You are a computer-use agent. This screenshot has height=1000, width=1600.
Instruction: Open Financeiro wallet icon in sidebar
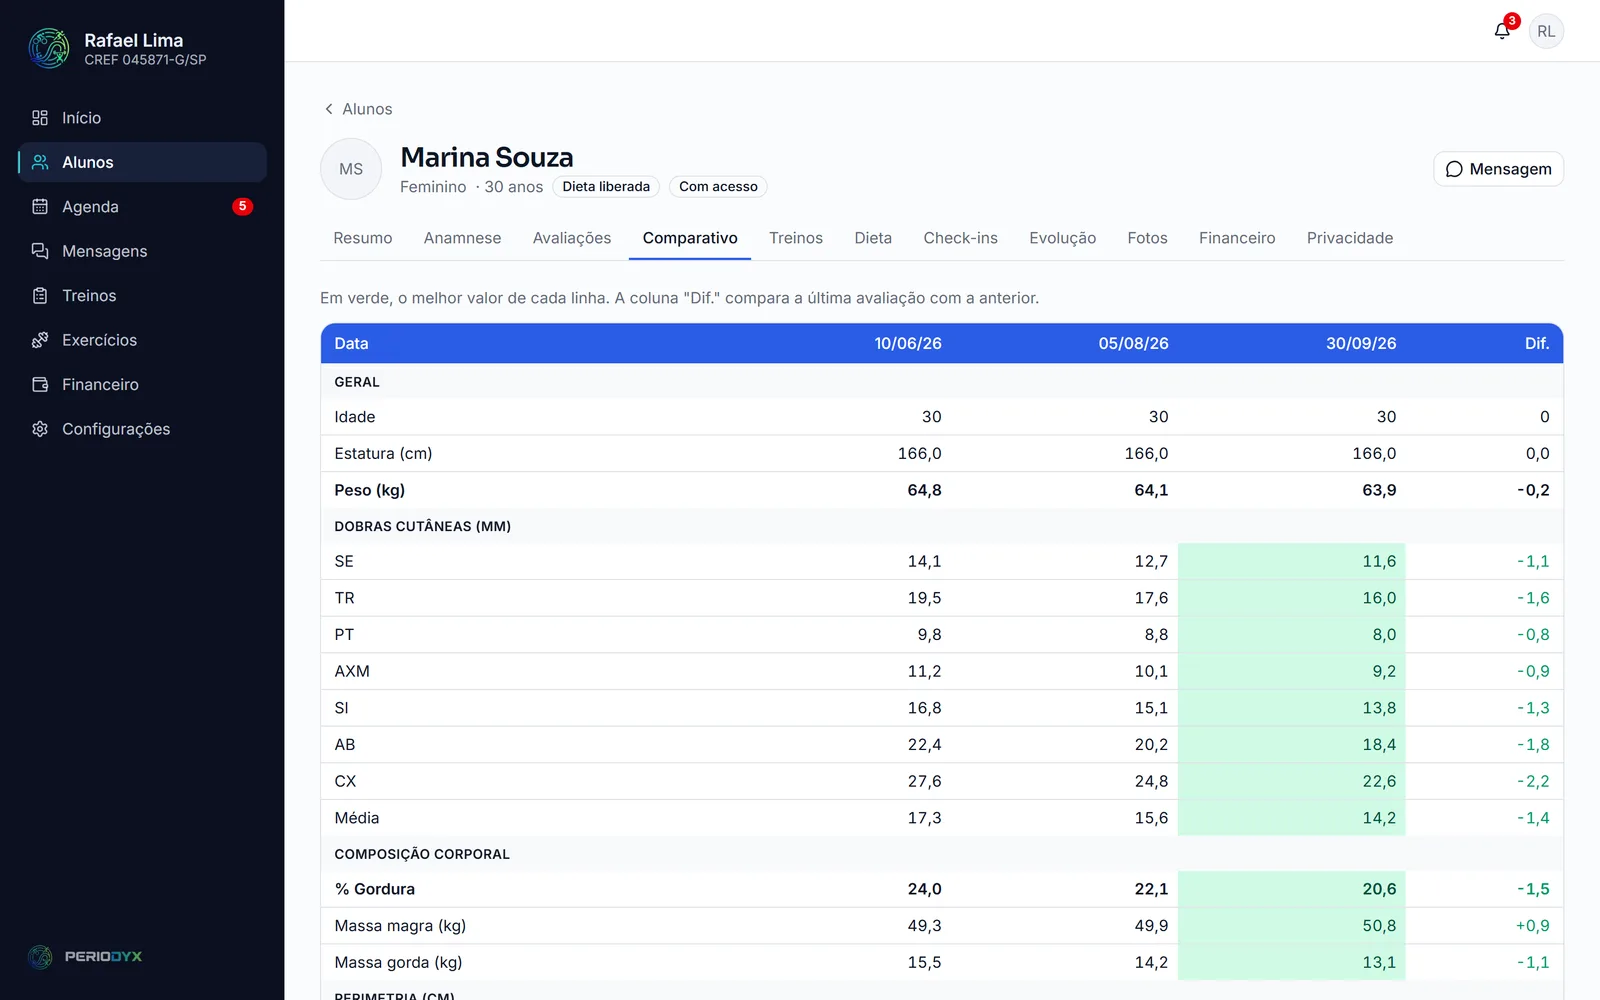[40, 385]
